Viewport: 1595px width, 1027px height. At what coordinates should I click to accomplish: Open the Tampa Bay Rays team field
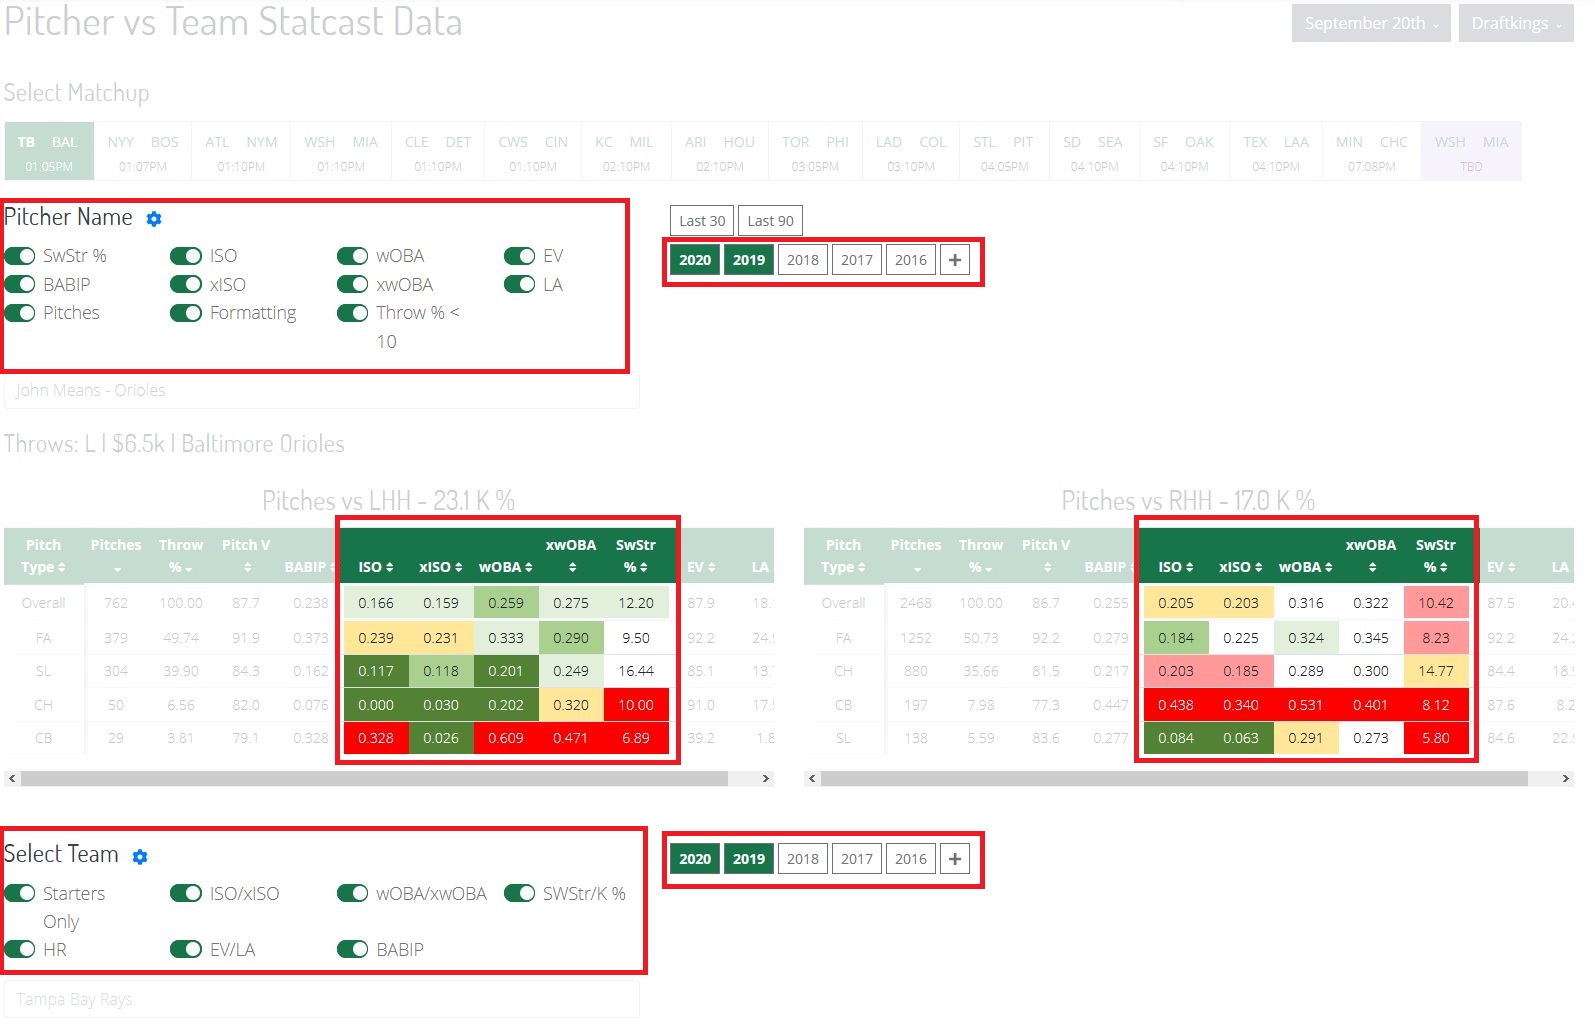(320, 999)
